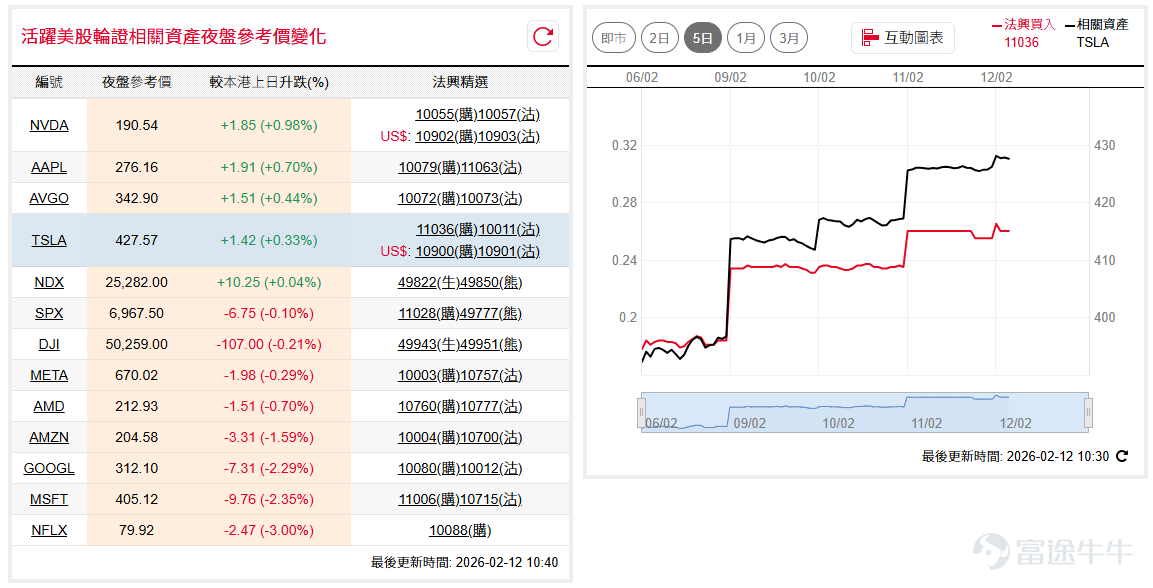1153x588 pixels.
Task: Open the 互動圖表 interactive chart
Action: 902,37
